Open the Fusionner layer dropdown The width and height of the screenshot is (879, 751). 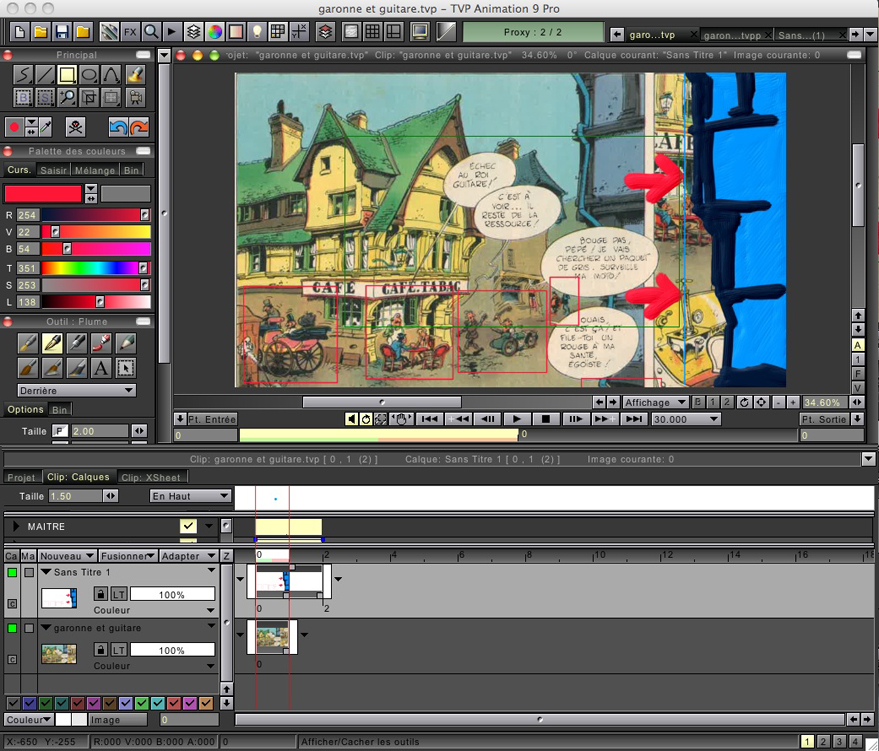127,556
